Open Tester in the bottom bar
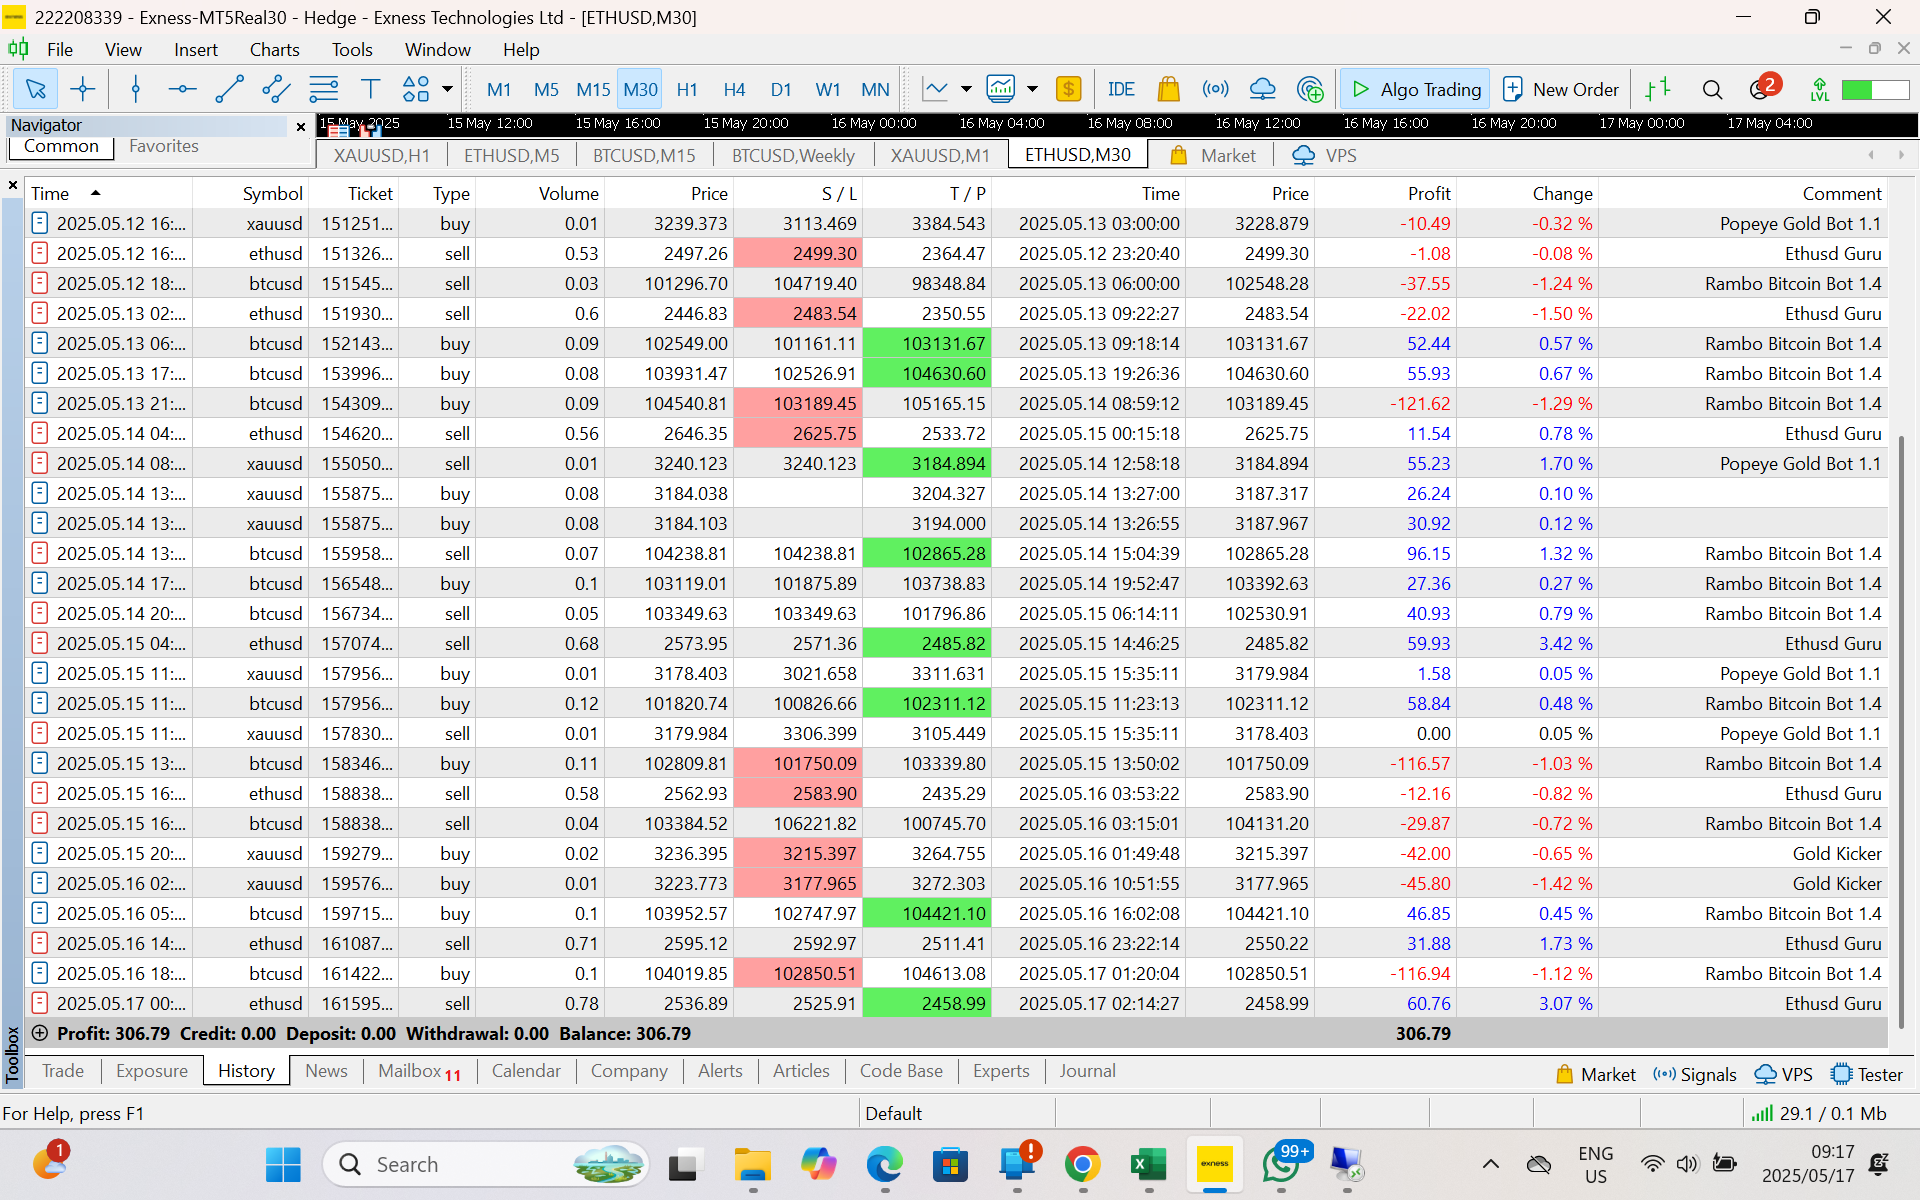The height and width of the screenshot is (1200, 1920). point(1866,1075)
